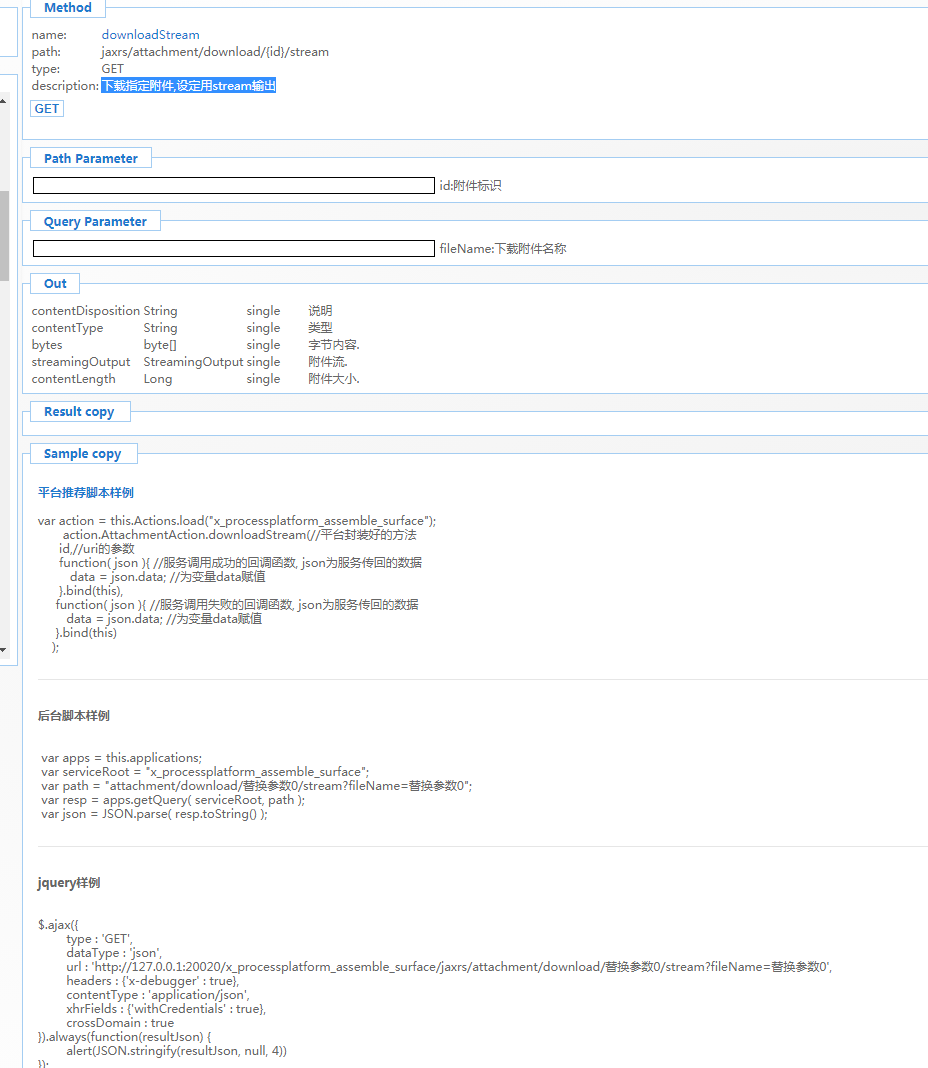This screenshot has width=928, height=1068.
Task: Click the GET request button
Action: point(47,109)
